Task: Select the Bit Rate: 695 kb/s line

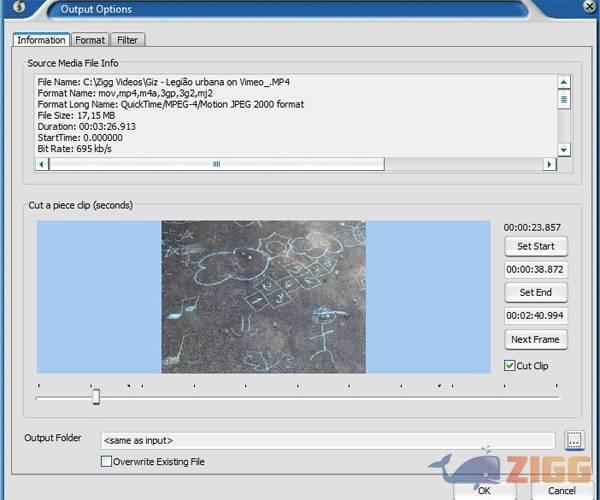Action: 75,149
